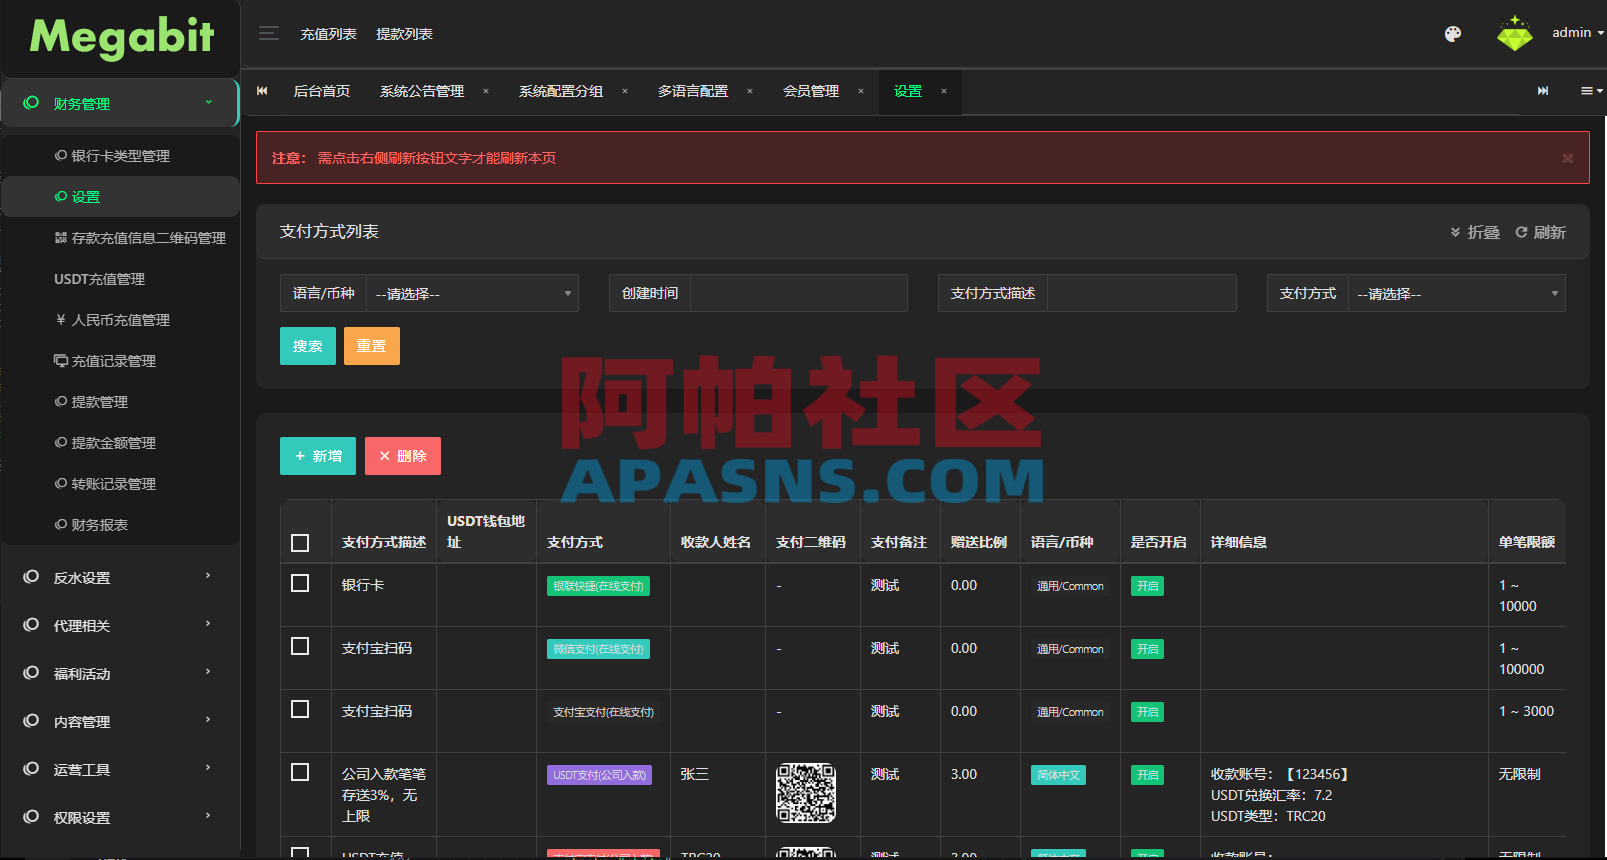Collapse the 财务管理 sidebar section

pos(120,103)
